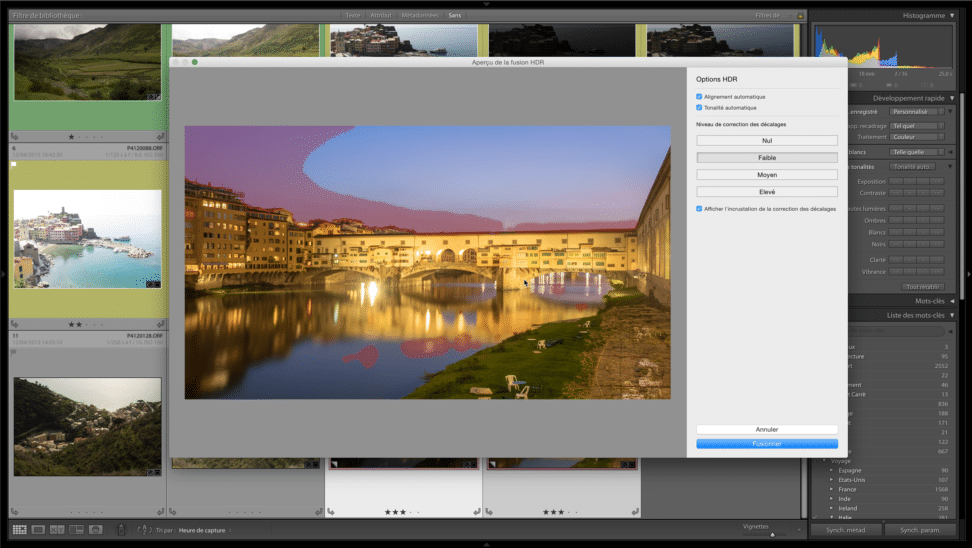Open survey view mode
Screen dimensions: 972x548
click(x=76, y=529)
